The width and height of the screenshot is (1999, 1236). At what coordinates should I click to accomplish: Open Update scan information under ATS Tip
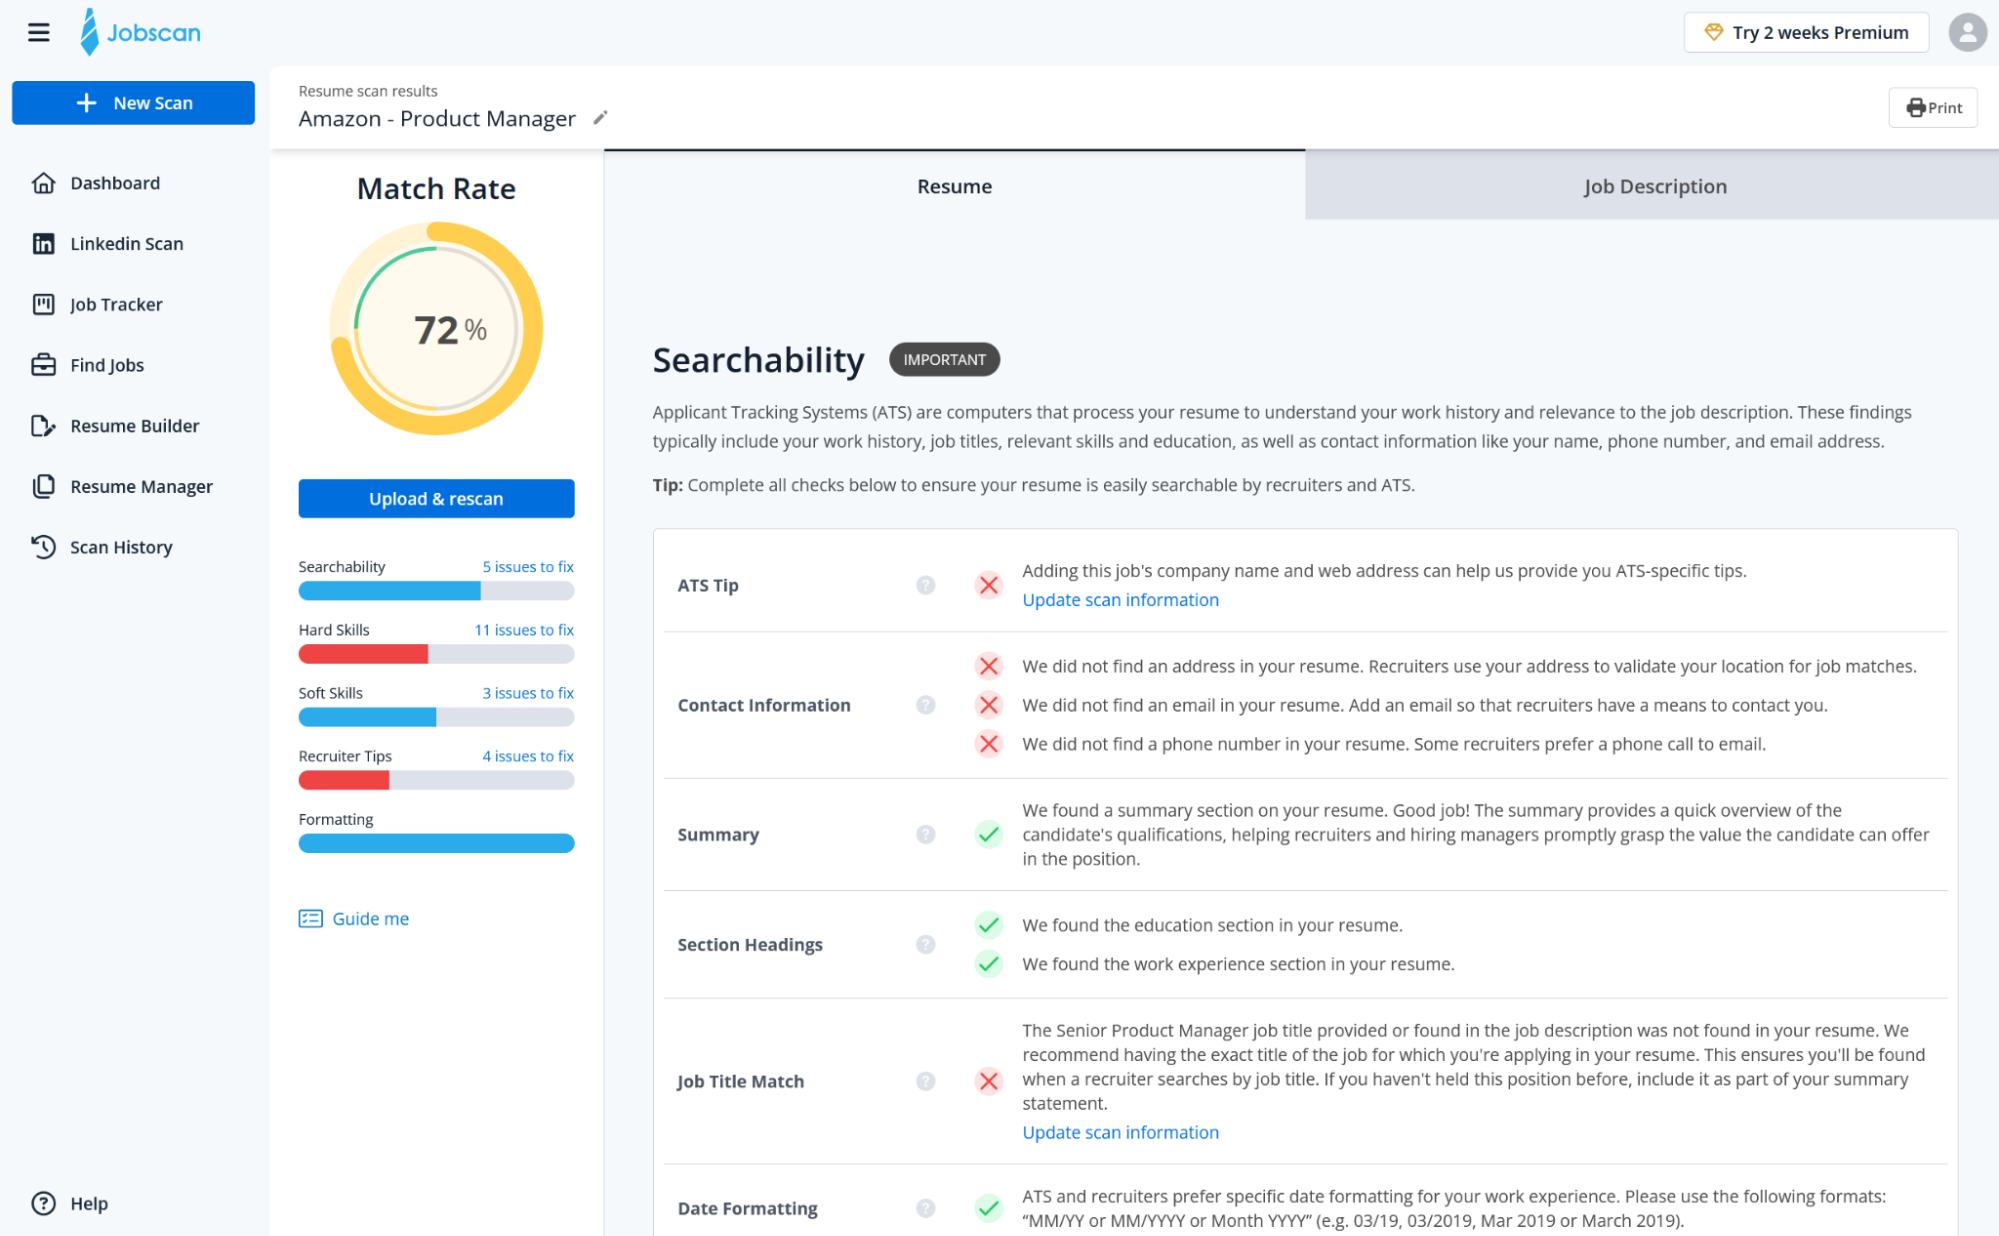pos(1119,599)
